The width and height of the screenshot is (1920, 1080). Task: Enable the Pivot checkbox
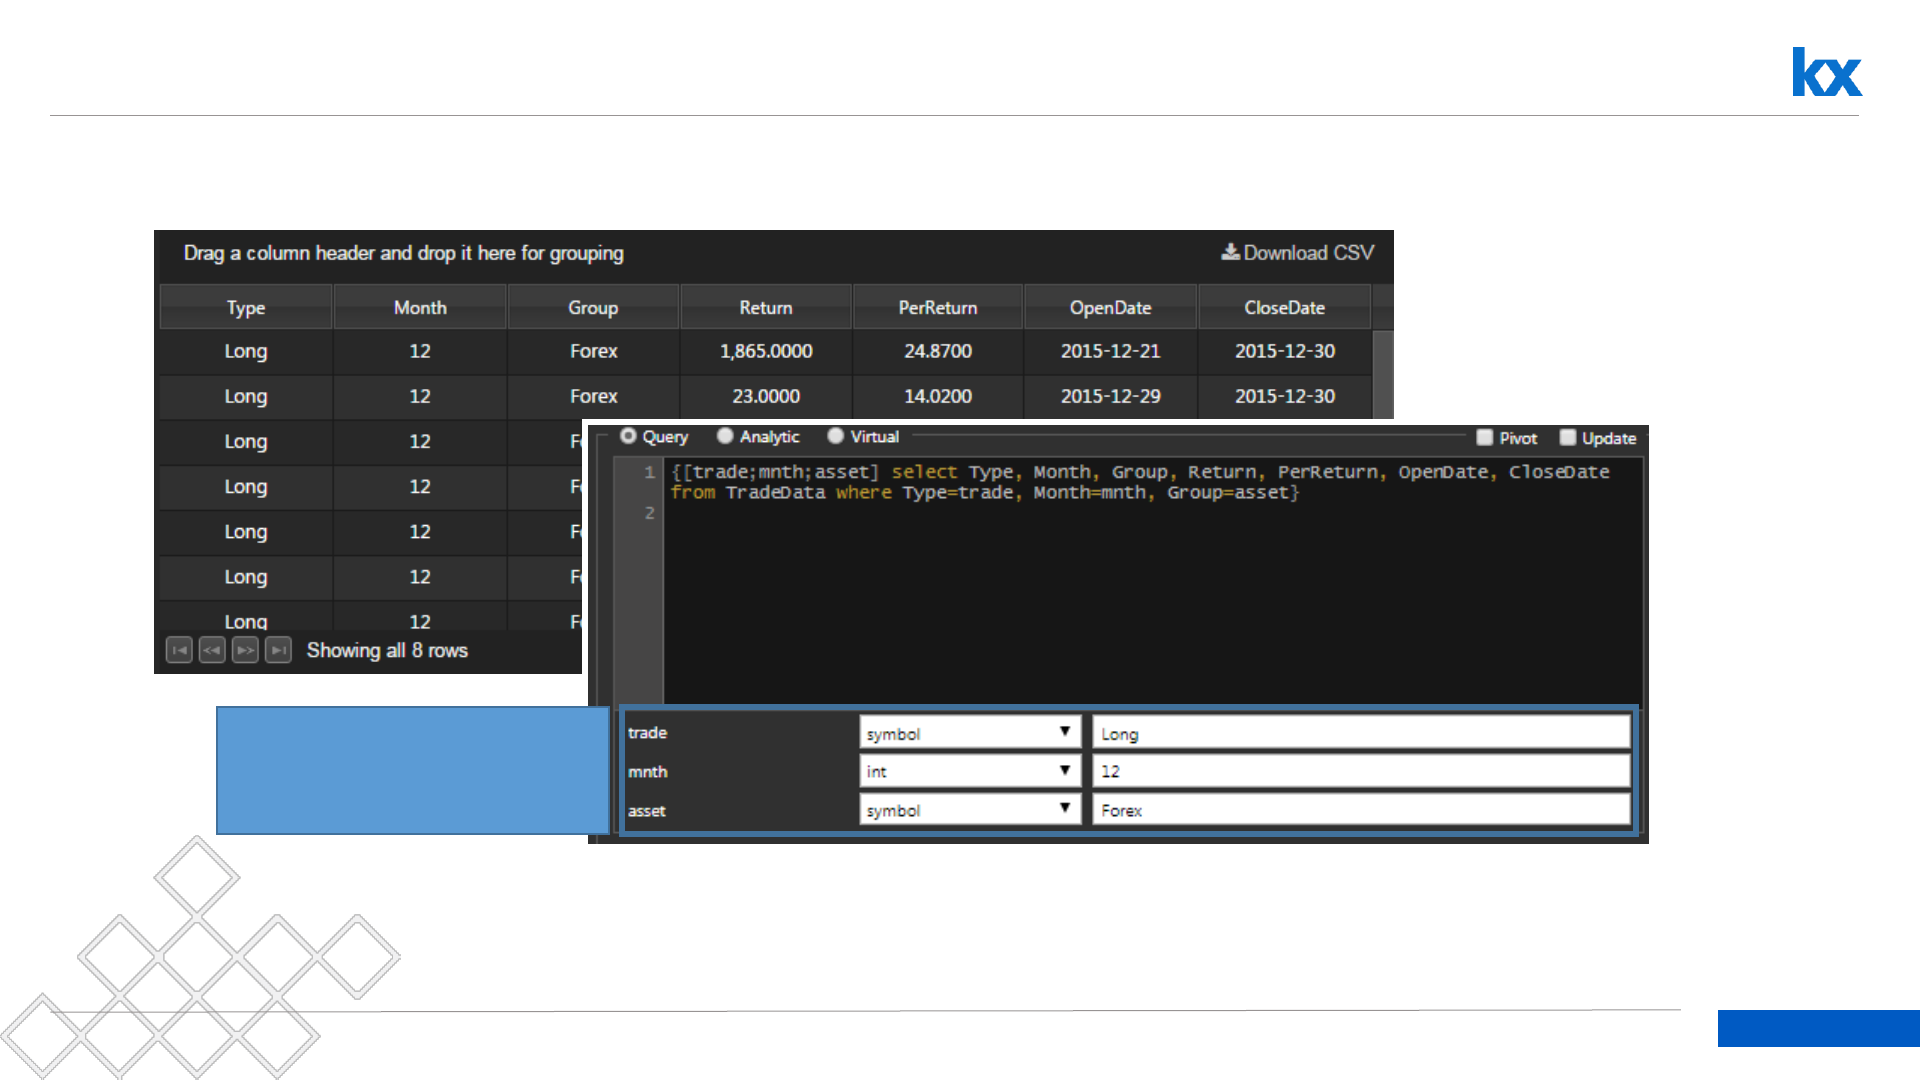point(1485,437)
